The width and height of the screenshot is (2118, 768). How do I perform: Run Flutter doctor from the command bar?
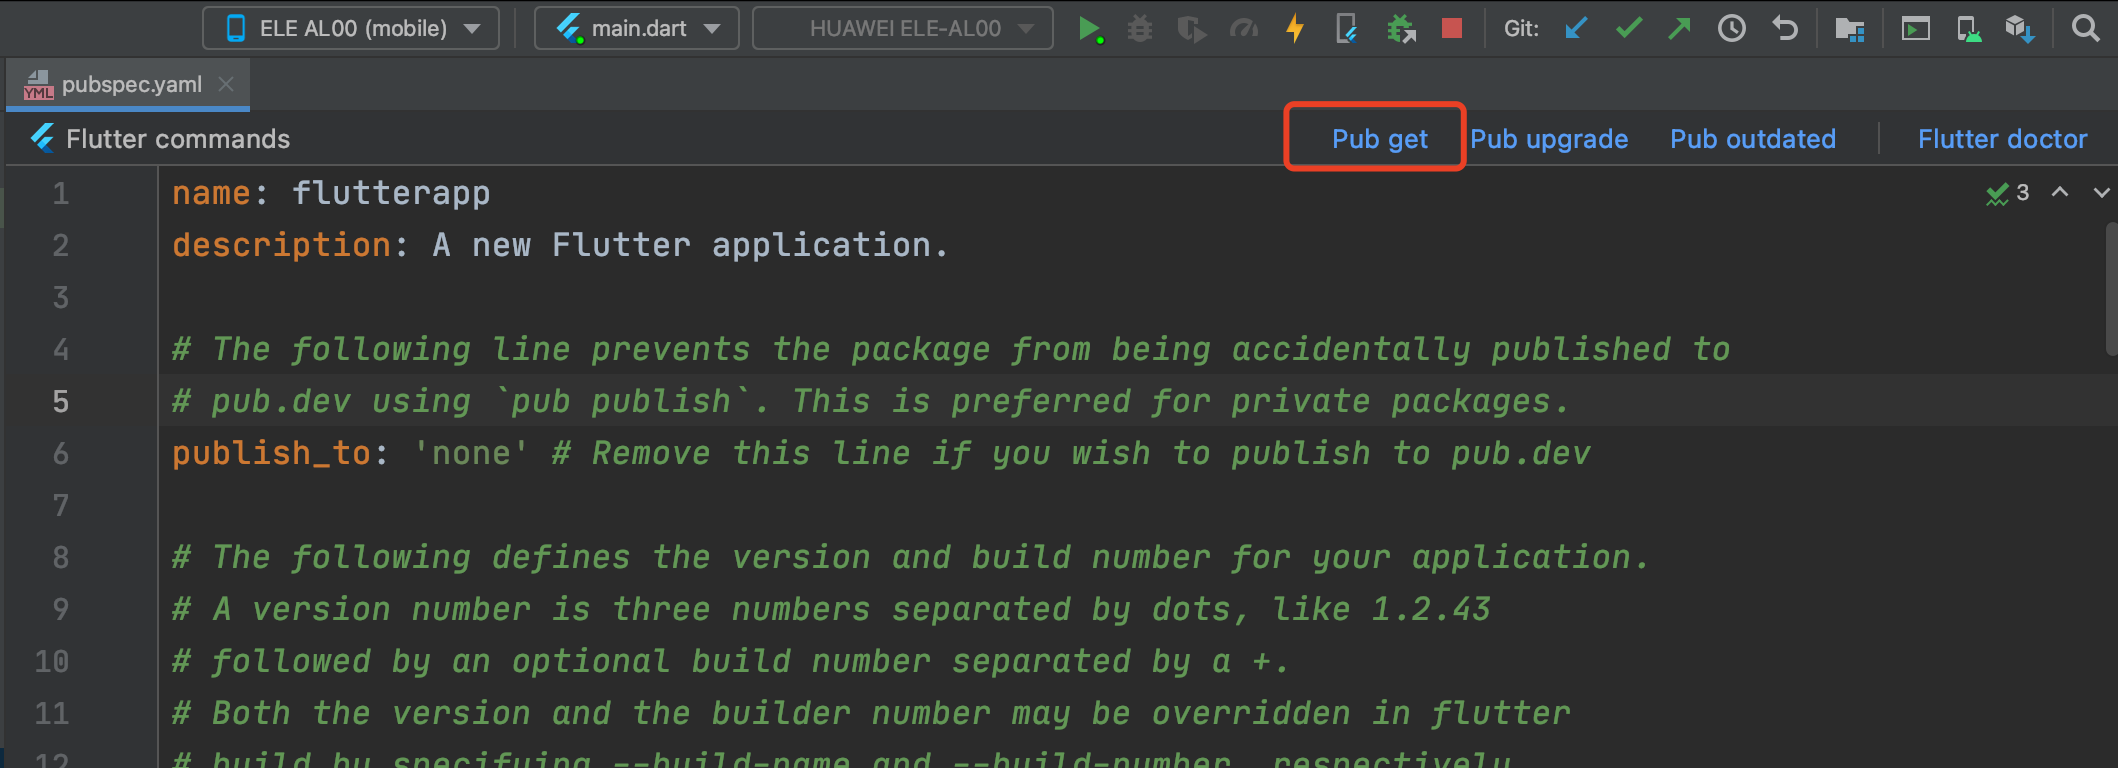pos(2002,139)
